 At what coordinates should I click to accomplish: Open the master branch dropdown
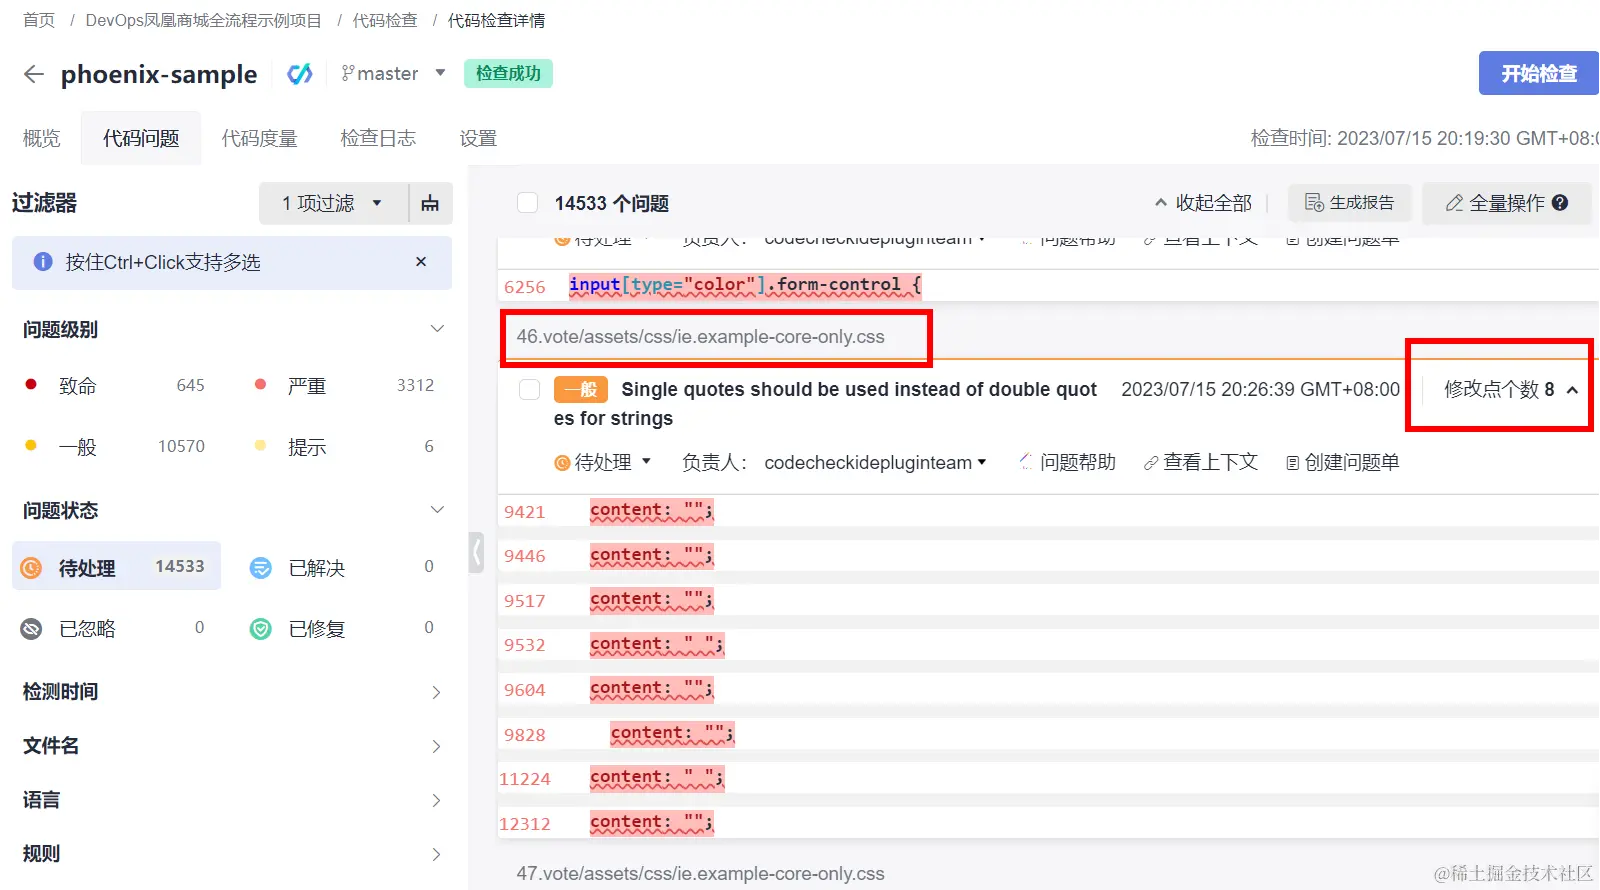[x=393, y=73]
